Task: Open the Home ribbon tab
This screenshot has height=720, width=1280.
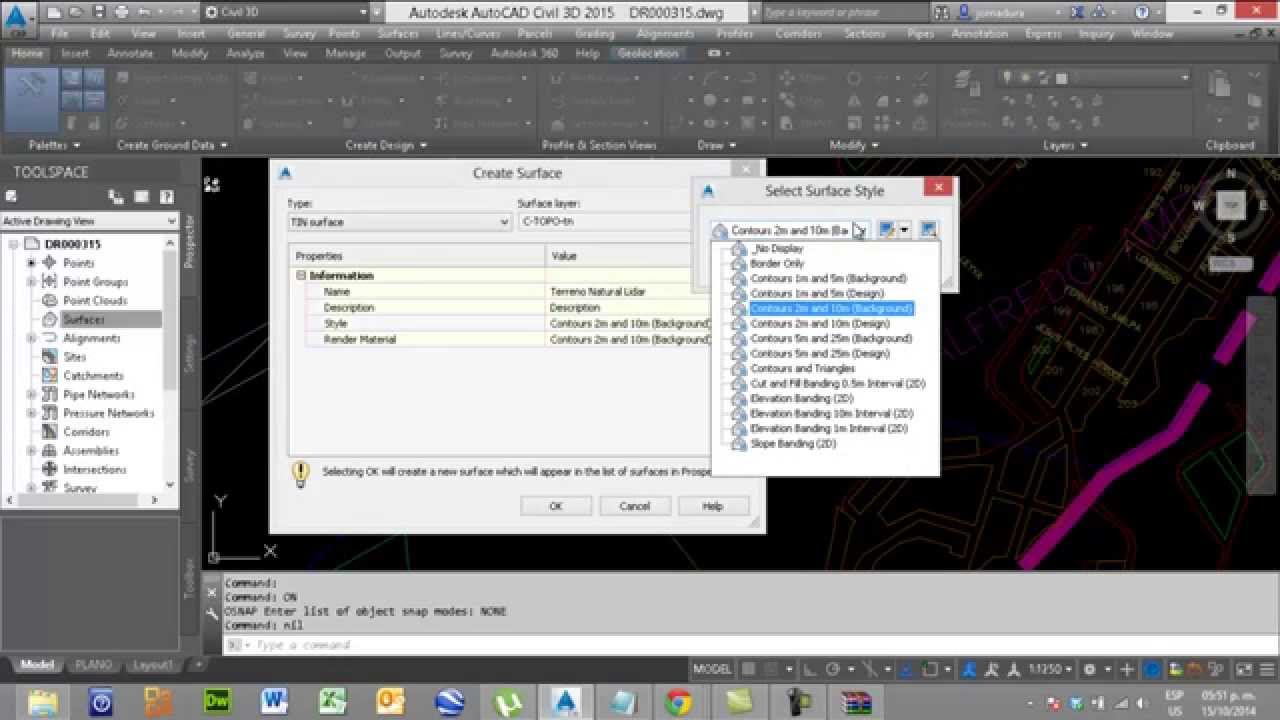Action: pos(27,53)
